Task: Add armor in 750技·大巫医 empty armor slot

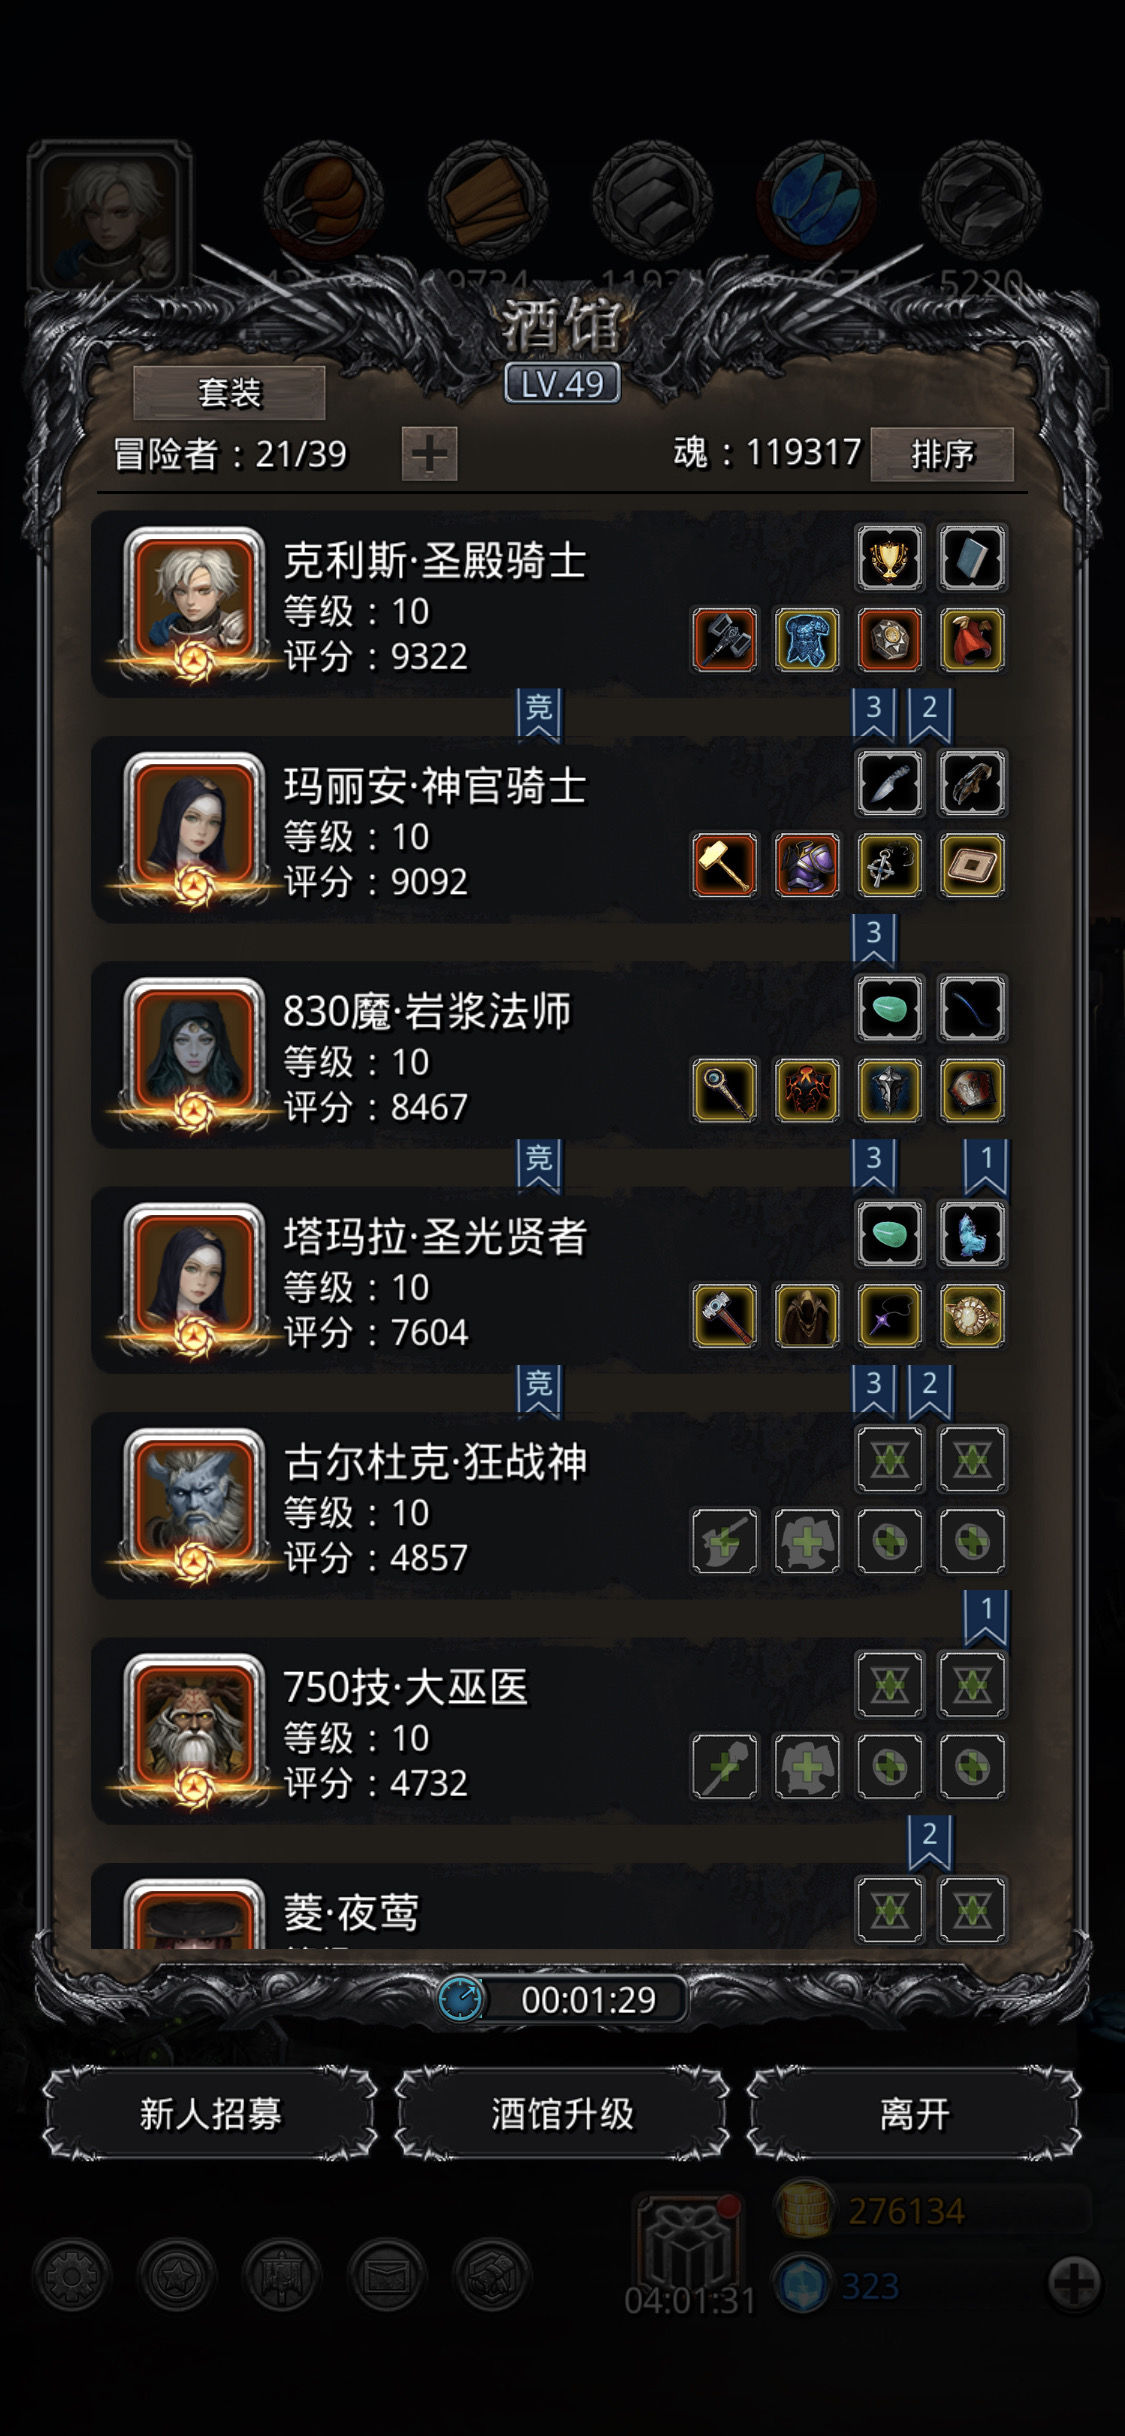Action: click(807, 1766)
